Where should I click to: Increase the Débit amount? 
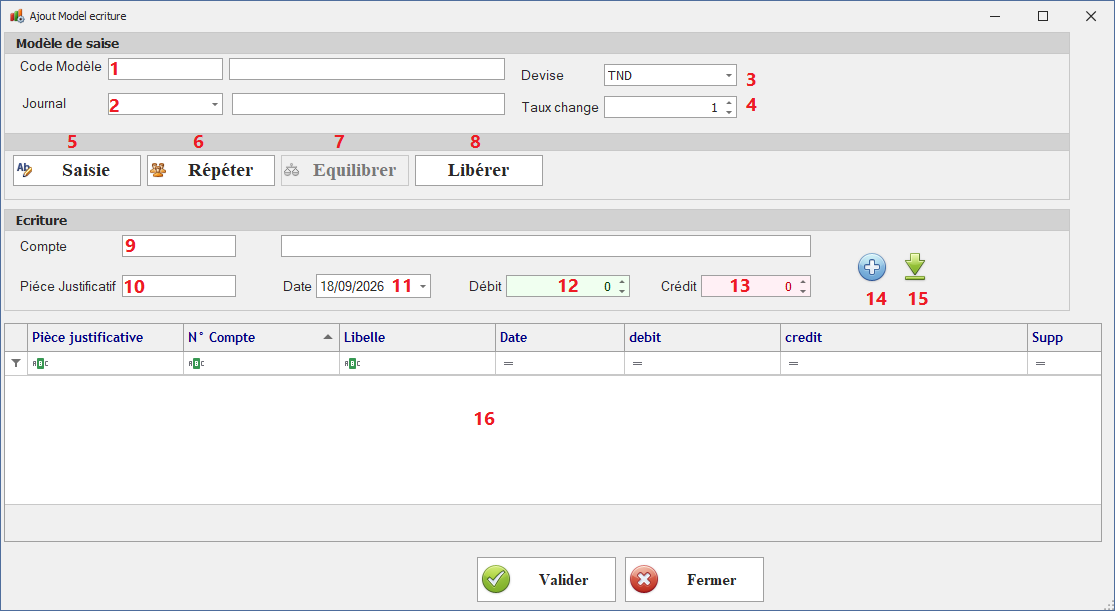click(x=622, y=282)
